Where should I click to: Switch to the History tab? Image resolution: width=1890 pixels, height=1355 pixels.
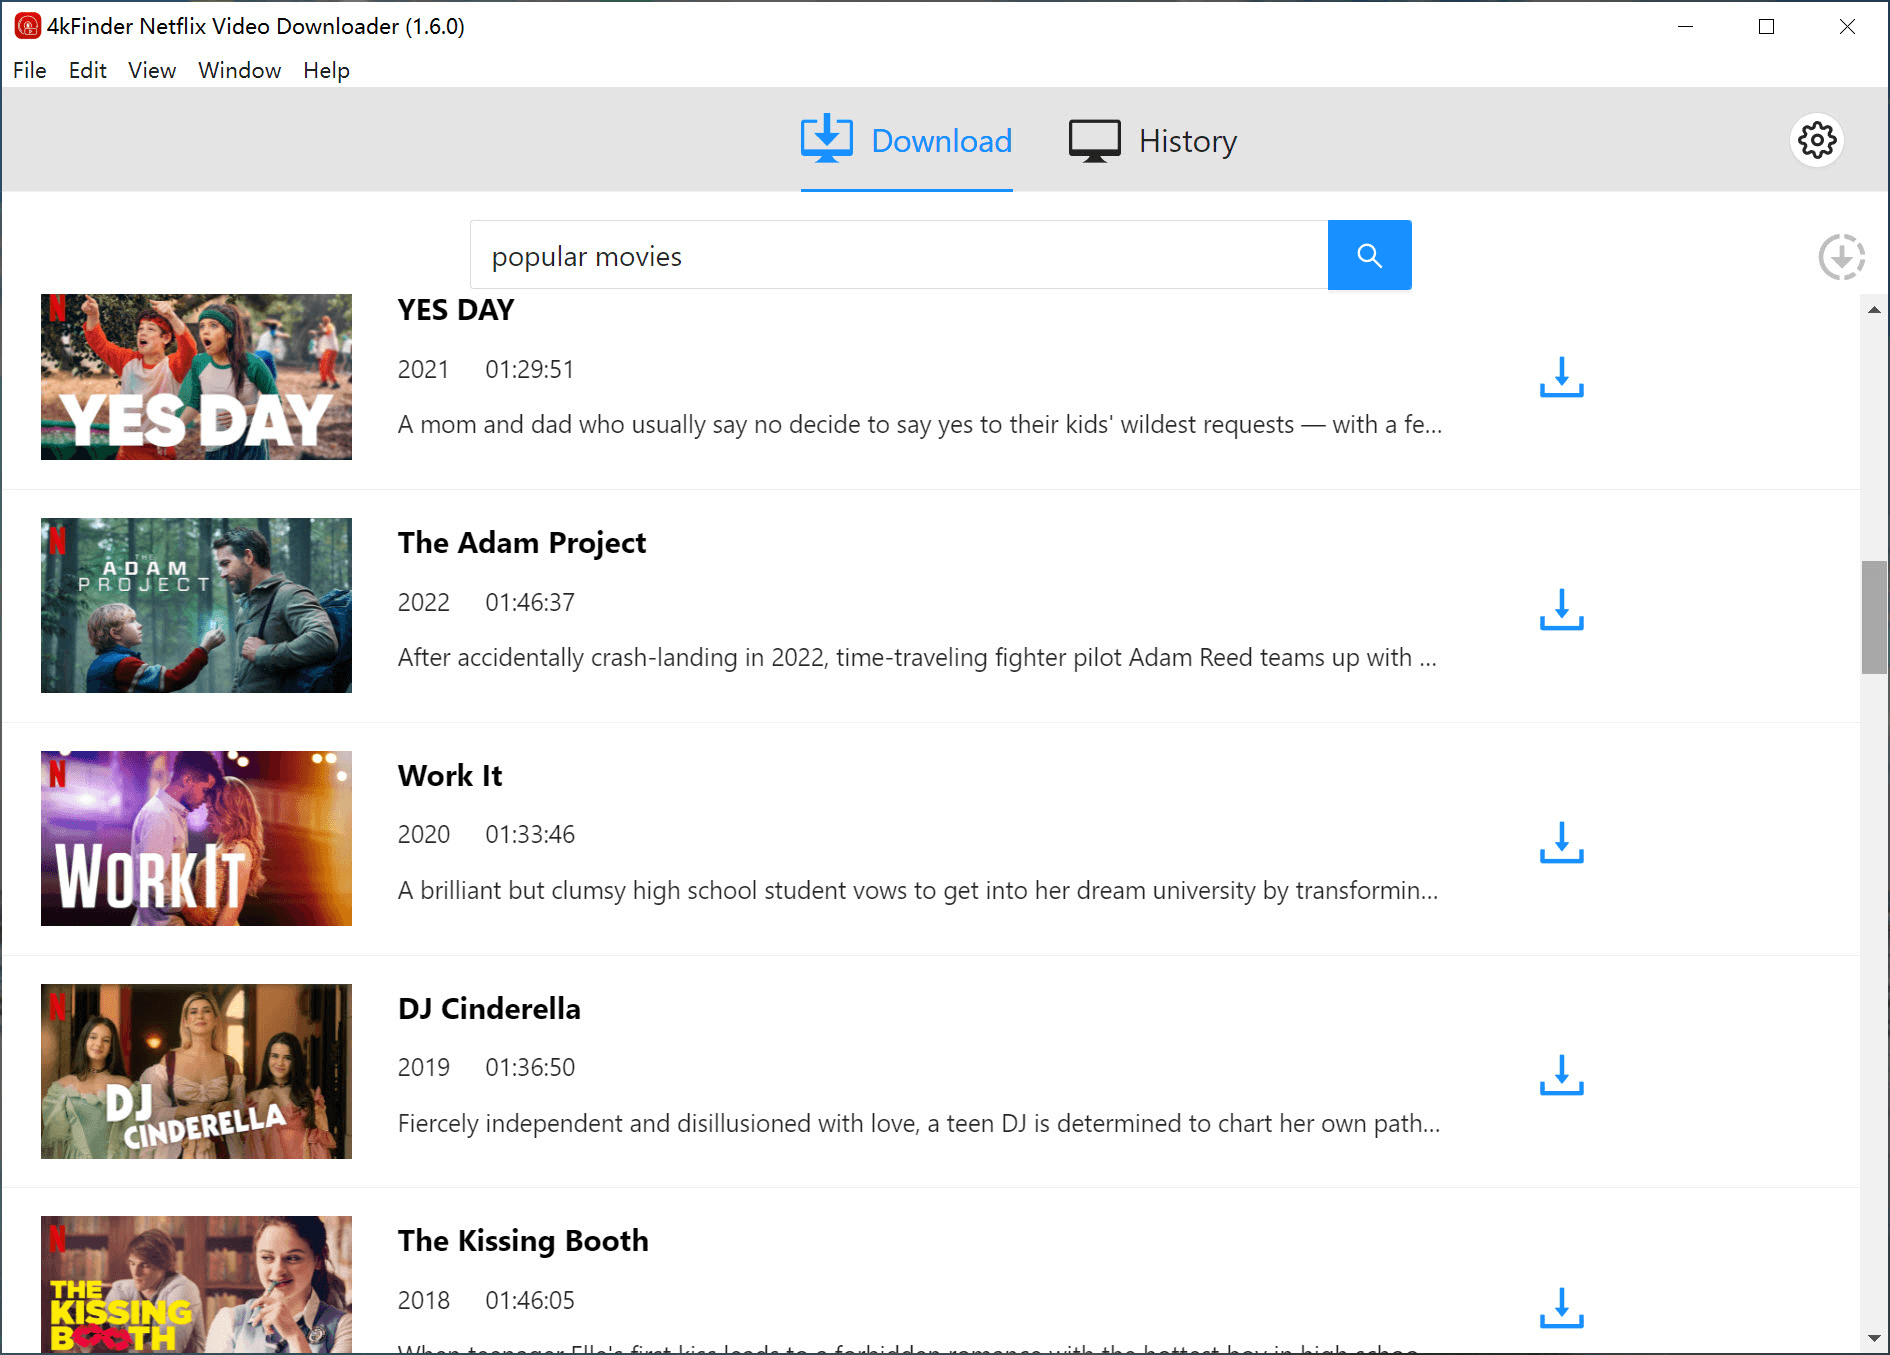[x=1153, y=141]
